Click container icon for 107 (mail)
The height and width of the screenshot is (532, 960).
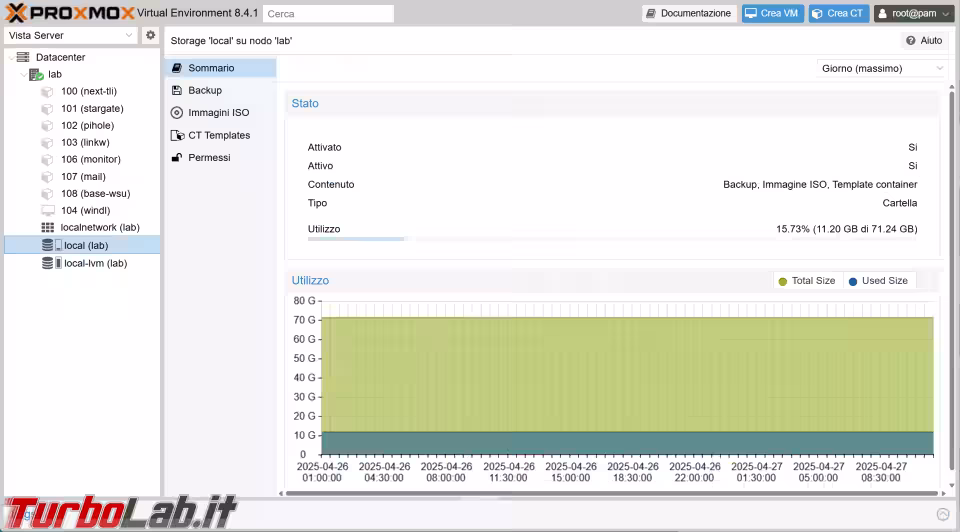[x=47, y=177]
